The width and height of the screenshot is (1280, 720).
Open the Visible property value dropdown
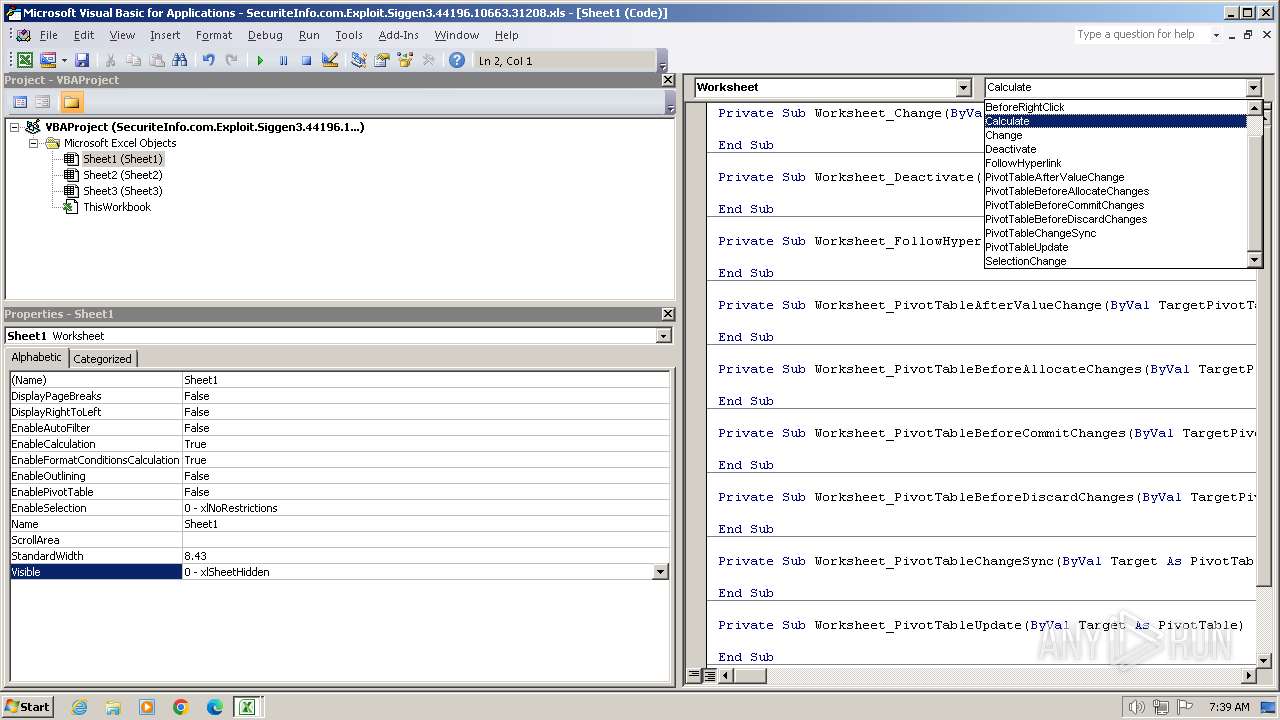click(x=660, y=572)
